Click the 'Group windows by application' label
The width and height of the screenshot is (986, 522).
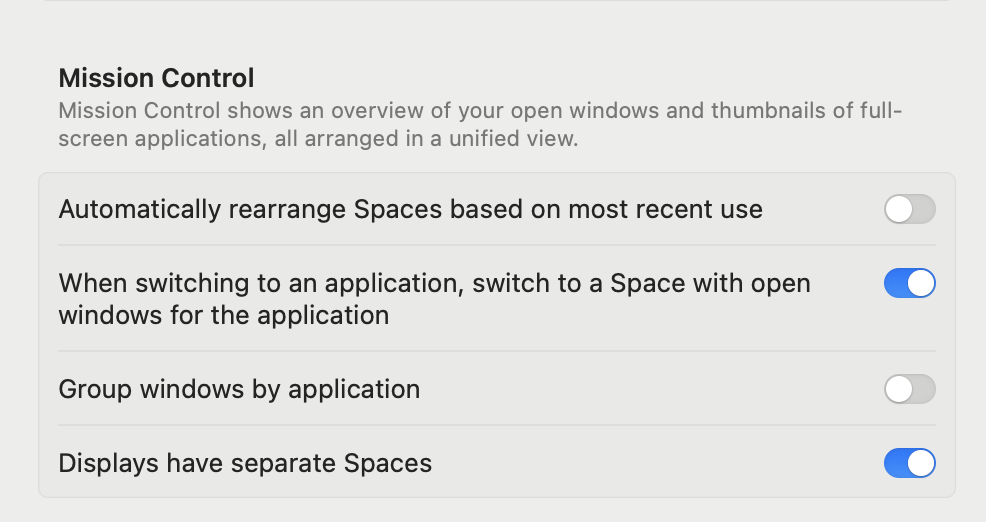[x=239, y=389]
